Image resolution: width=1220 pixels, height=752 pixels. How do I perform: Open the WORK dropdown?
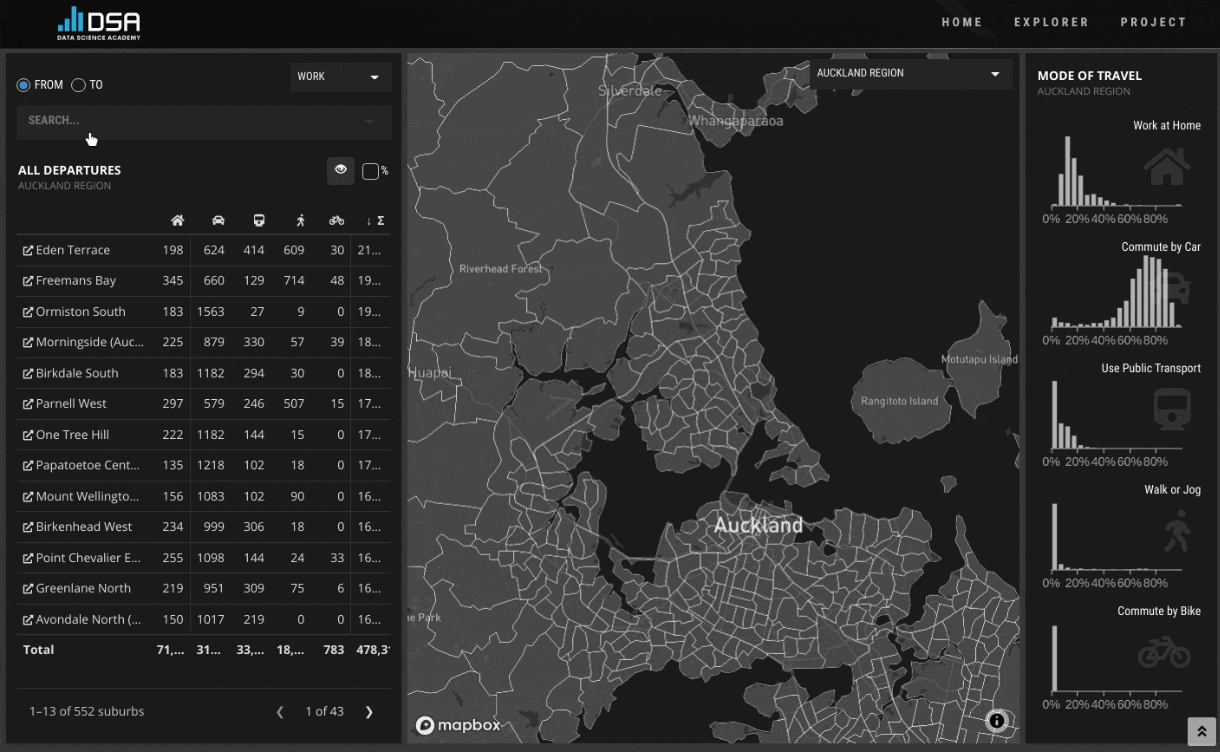(340, 76)
